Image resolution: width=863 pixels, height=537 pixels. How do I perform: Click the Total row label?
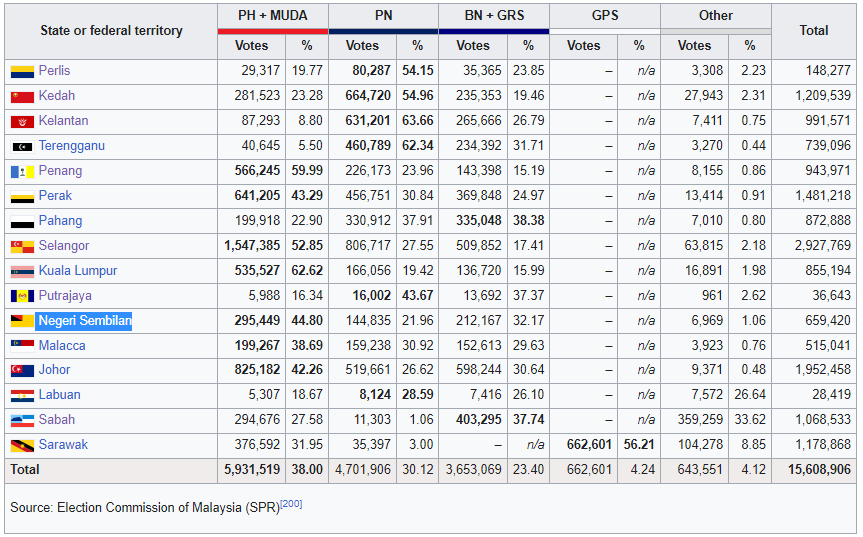tap(25, 469)
